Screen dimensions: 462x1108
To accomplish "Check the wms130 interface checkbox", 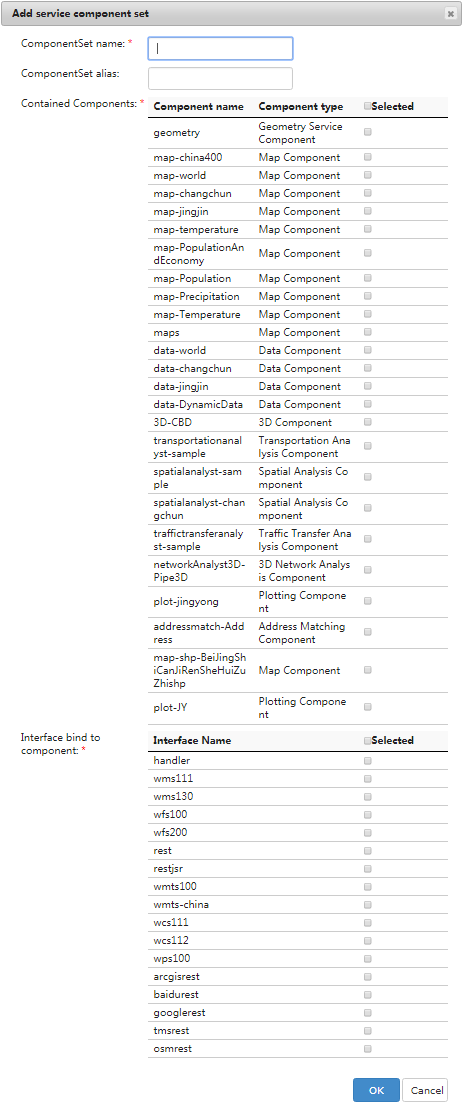I will (367, 797).
